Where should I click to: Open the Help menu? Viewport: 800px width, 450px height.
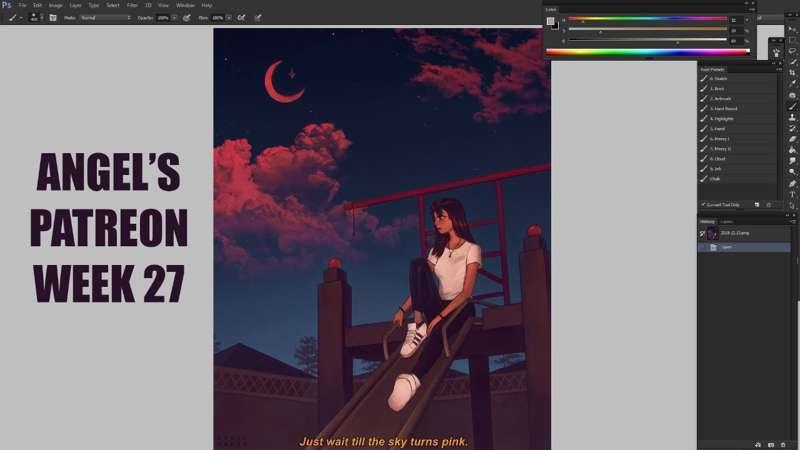[207, 5]
